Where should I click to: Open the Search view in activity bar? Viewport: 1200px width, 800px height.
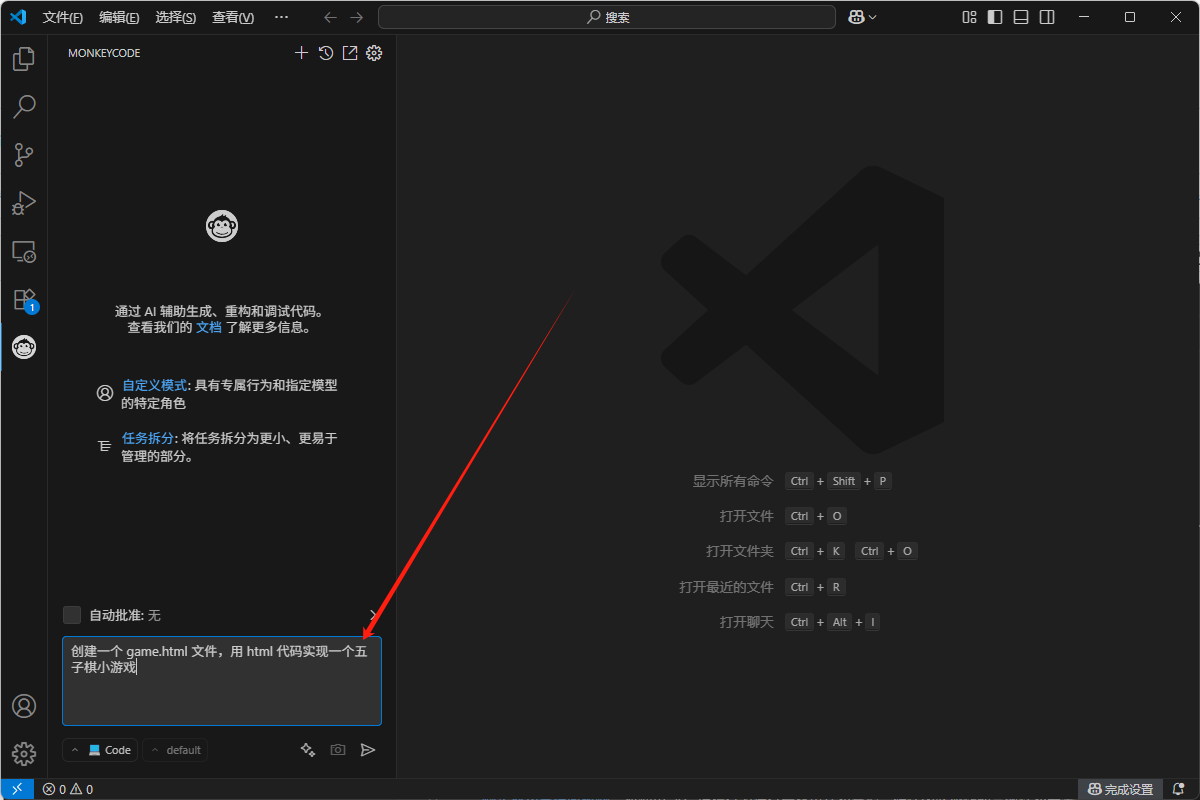point(24,107)
